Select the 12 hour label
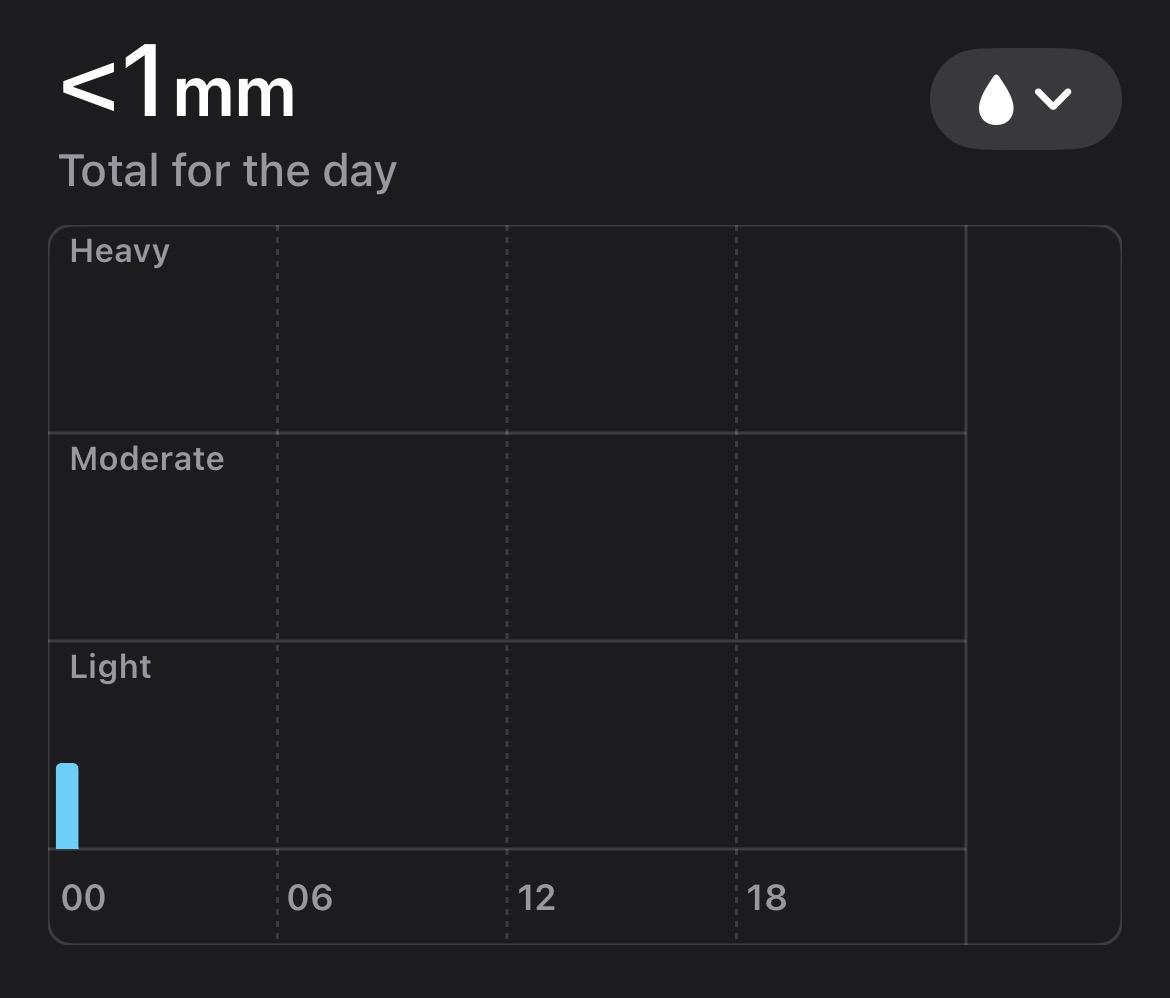The image size is (1170, 998). [x=537, y=898]
